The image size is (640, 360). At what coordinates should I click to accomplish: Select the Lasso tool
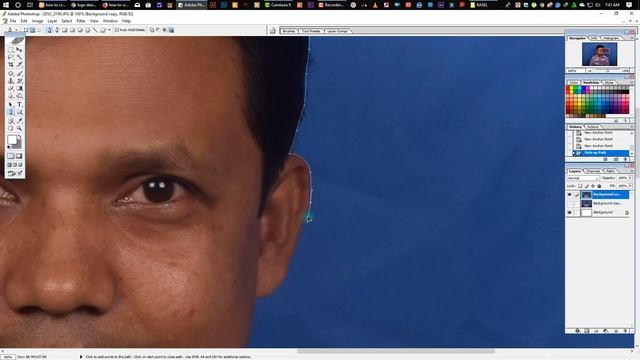tap(11, 57)
